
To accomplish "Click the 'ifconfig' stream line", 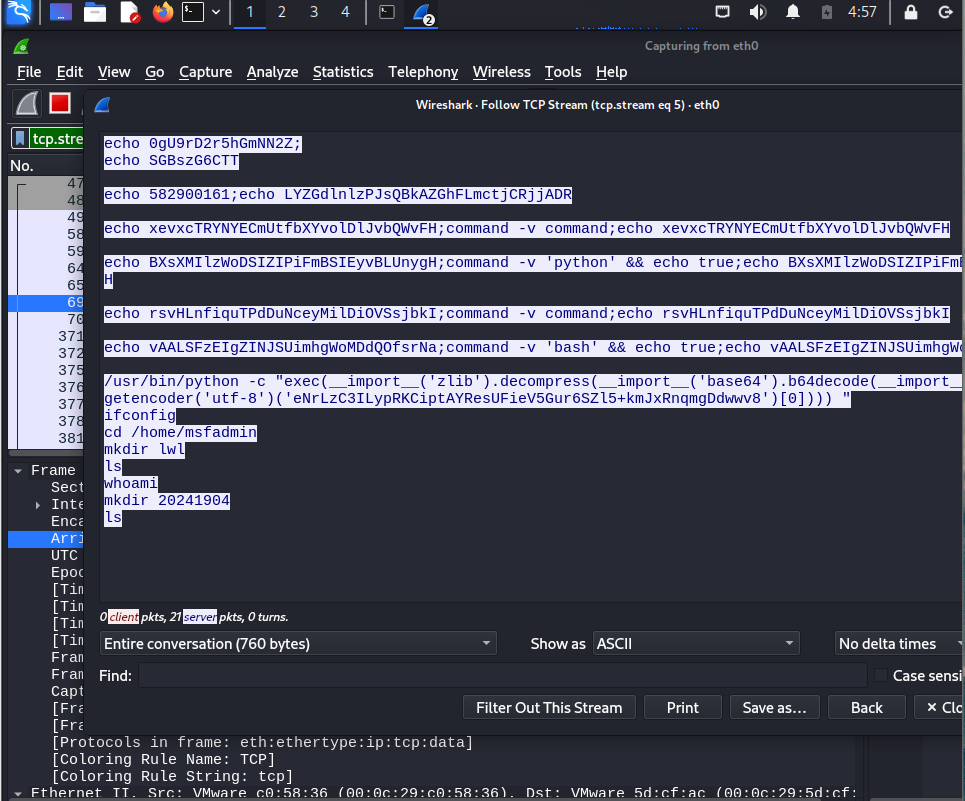I will pos(140,415).
